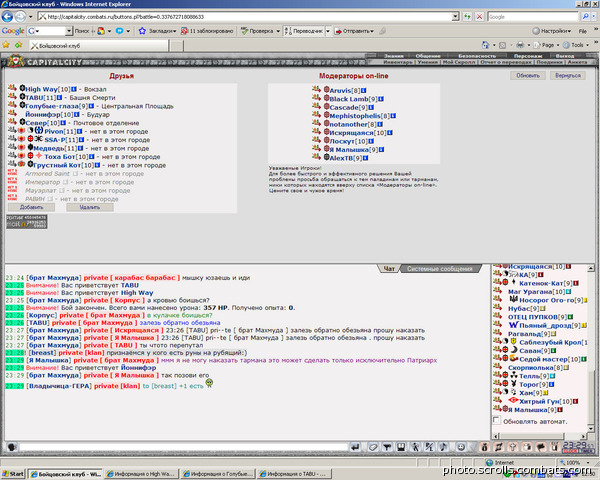600x480 pixels.
Task: Click the Добавить friend button
Action: 31,207
